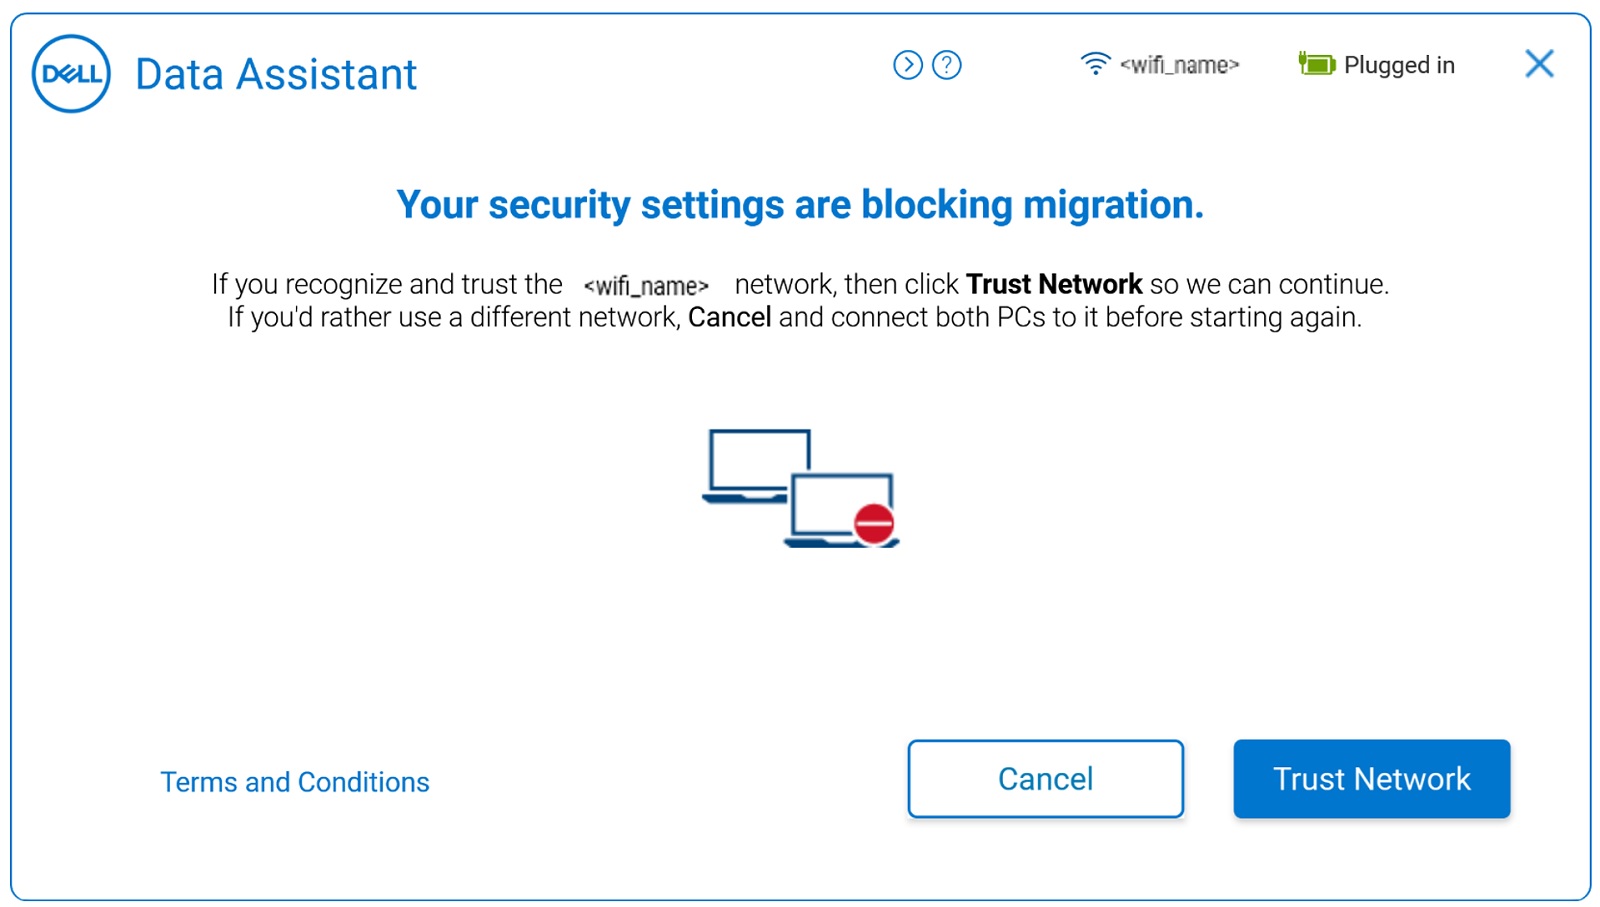Click Trust Network to continue migration
This screenshot has width=1600, height=907.
tap(1371, 779)
